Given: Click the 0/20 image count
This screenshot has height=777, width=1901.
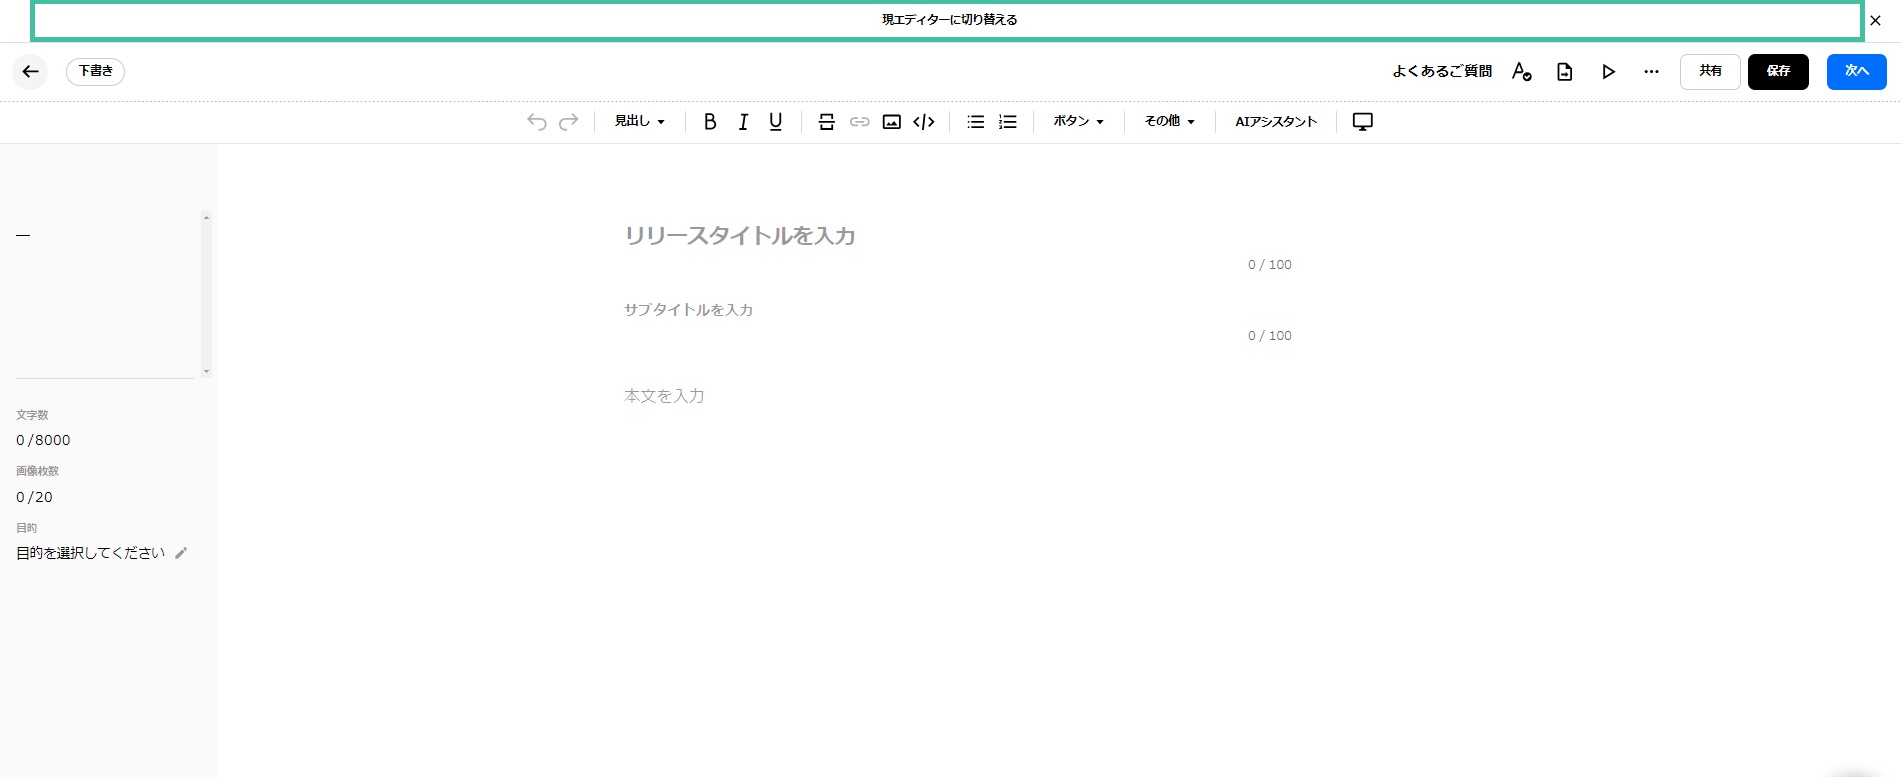Looking at the screenshot, I should (x=34, y=497).
